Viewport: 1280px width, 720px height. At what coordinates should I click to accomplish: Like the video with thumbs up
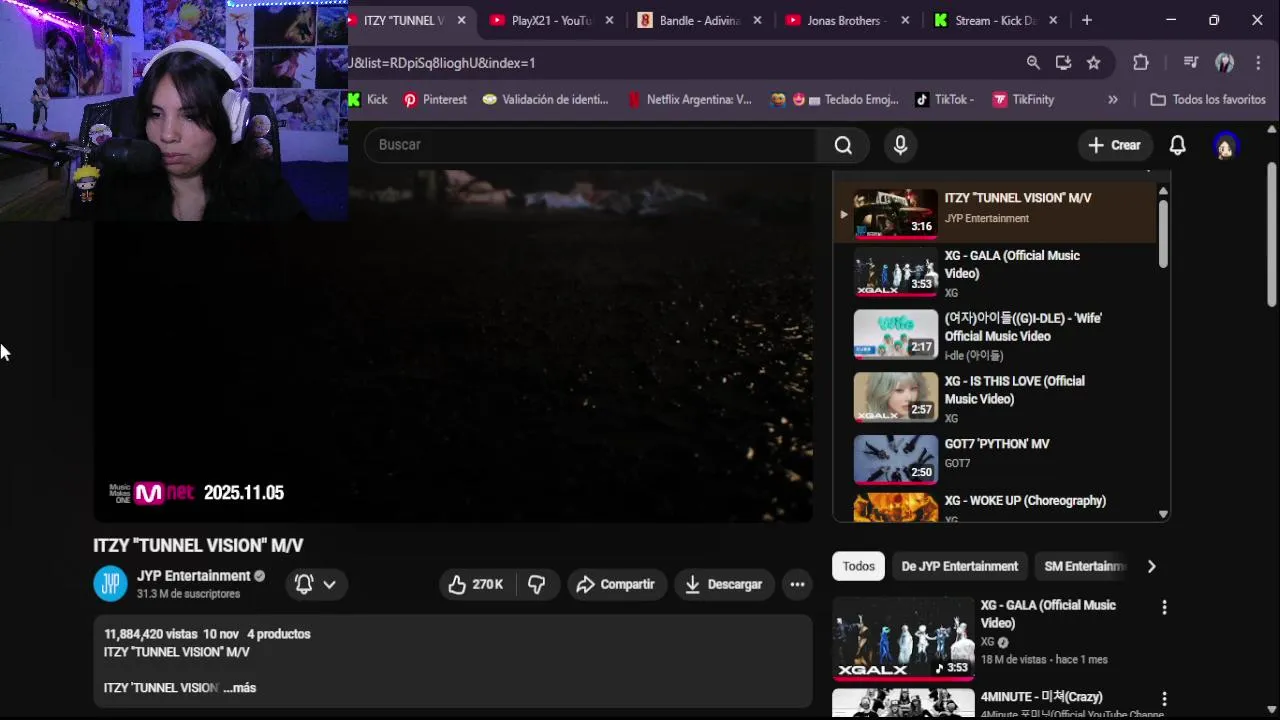point(475,584)
